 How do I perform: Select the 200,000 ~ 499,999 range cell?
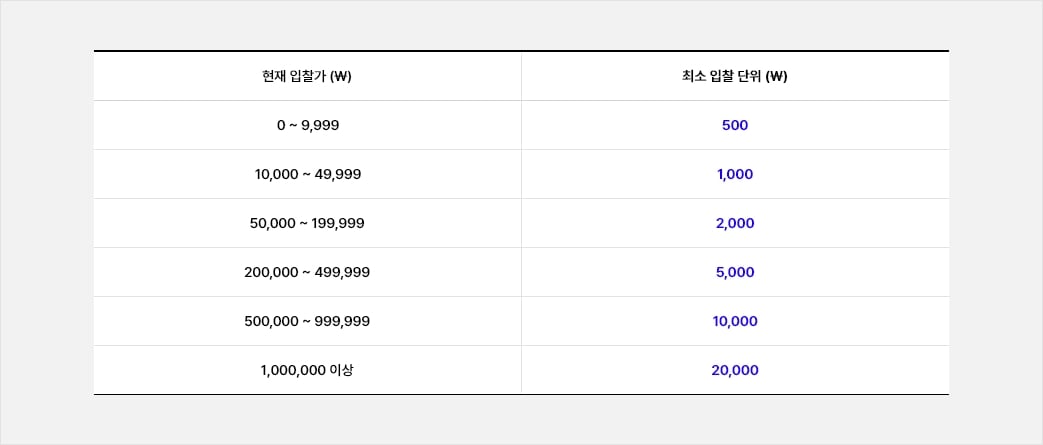click(x=307, y=272)
